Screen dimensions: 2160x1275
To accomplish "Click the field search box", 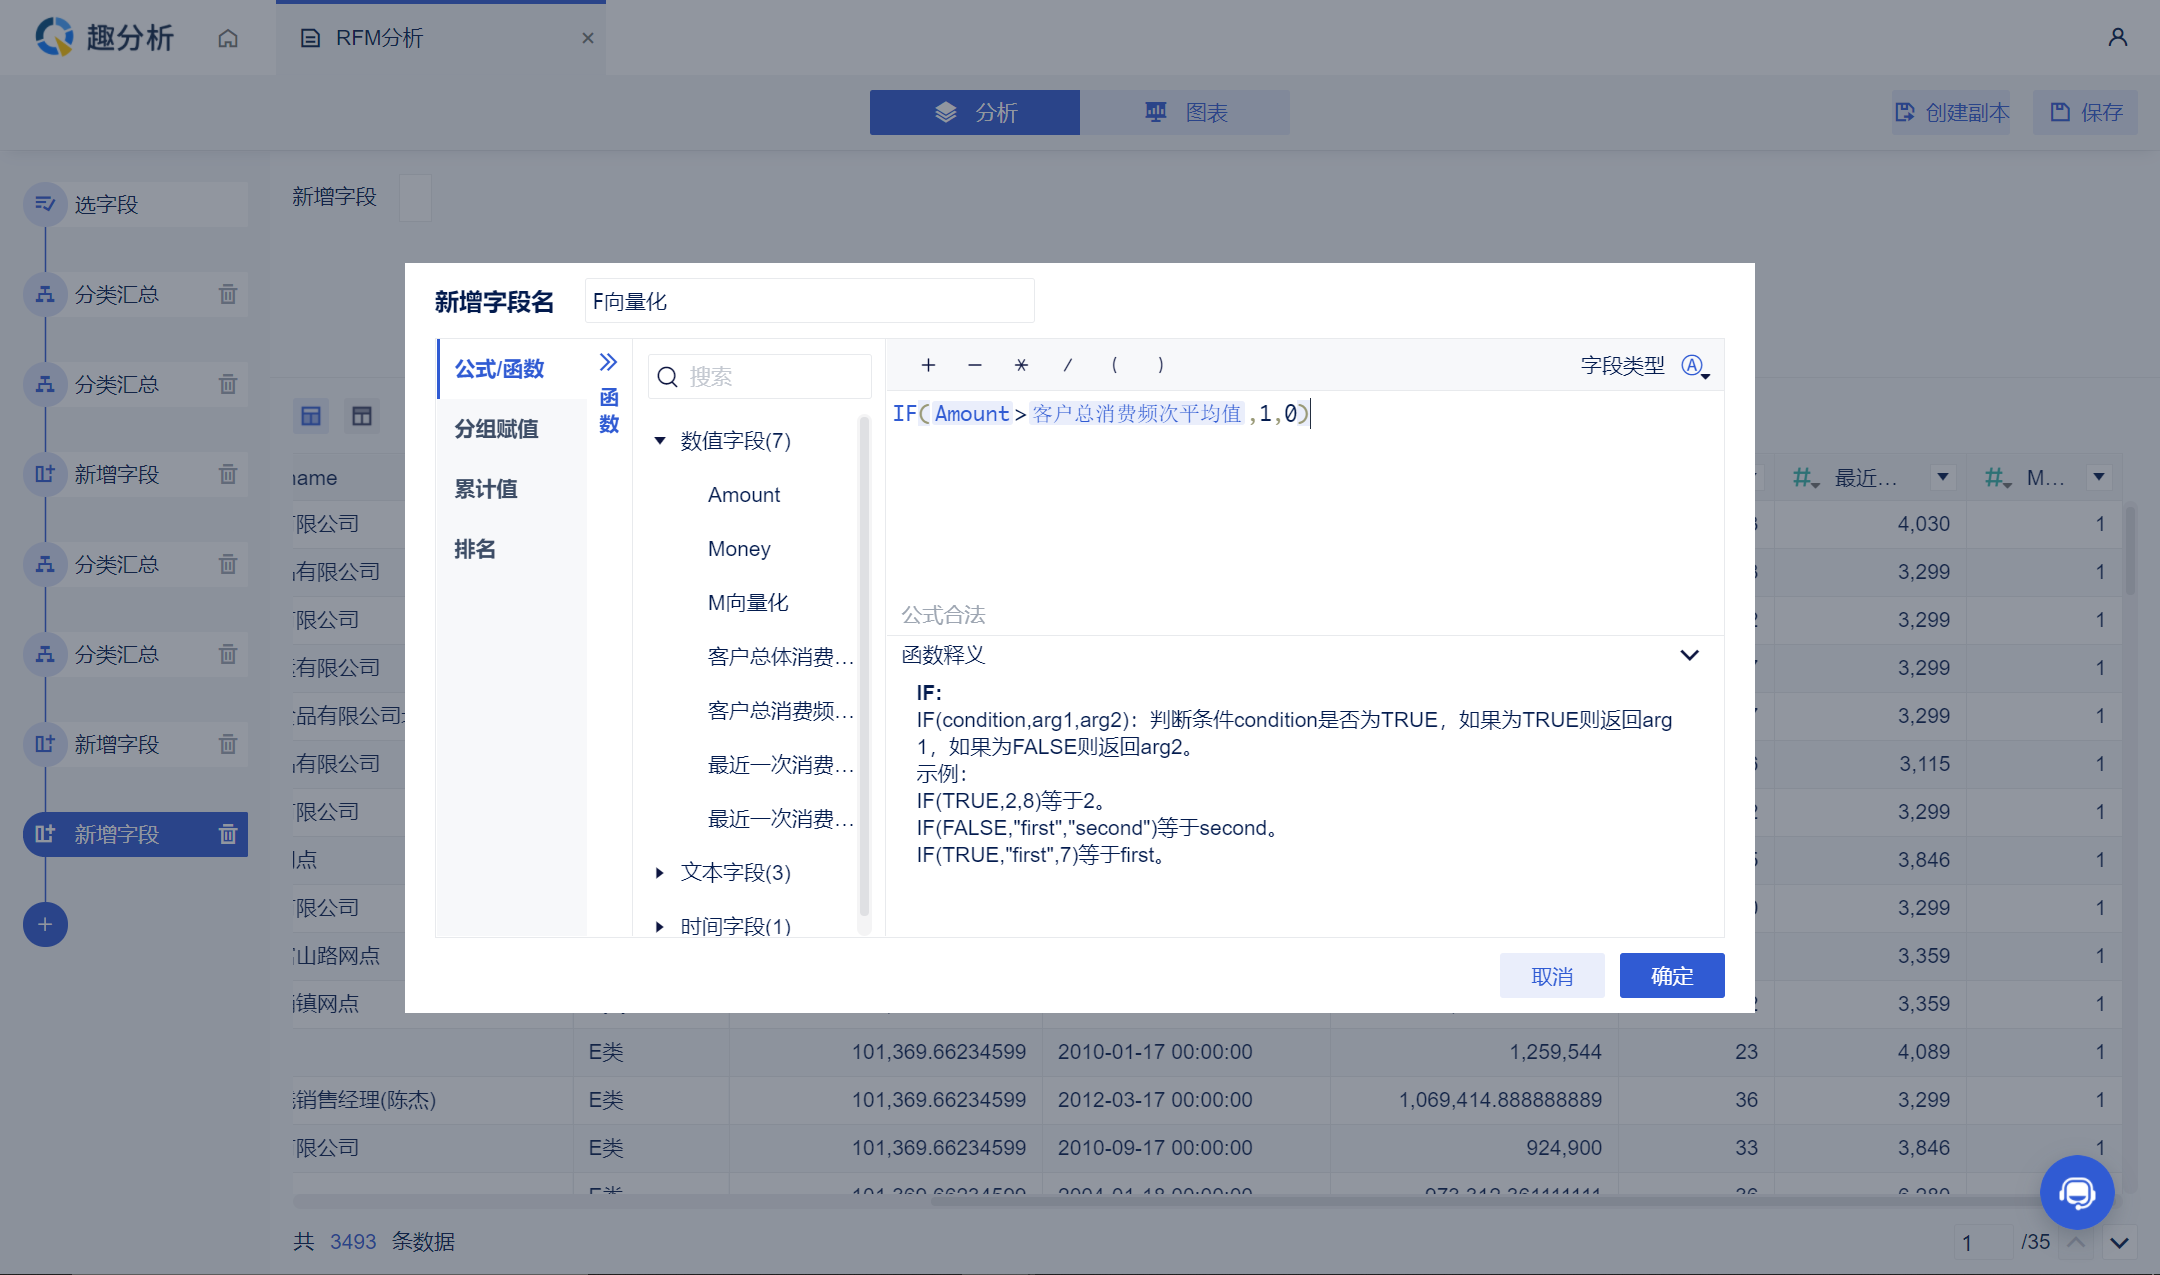I will [x=760, y=376].
